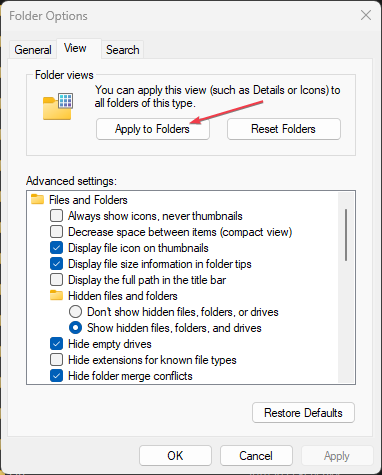This screenshot has height=475, width=382.
Task: Check Decrease space between items checkbox
Action: click(x=56, y=232)
